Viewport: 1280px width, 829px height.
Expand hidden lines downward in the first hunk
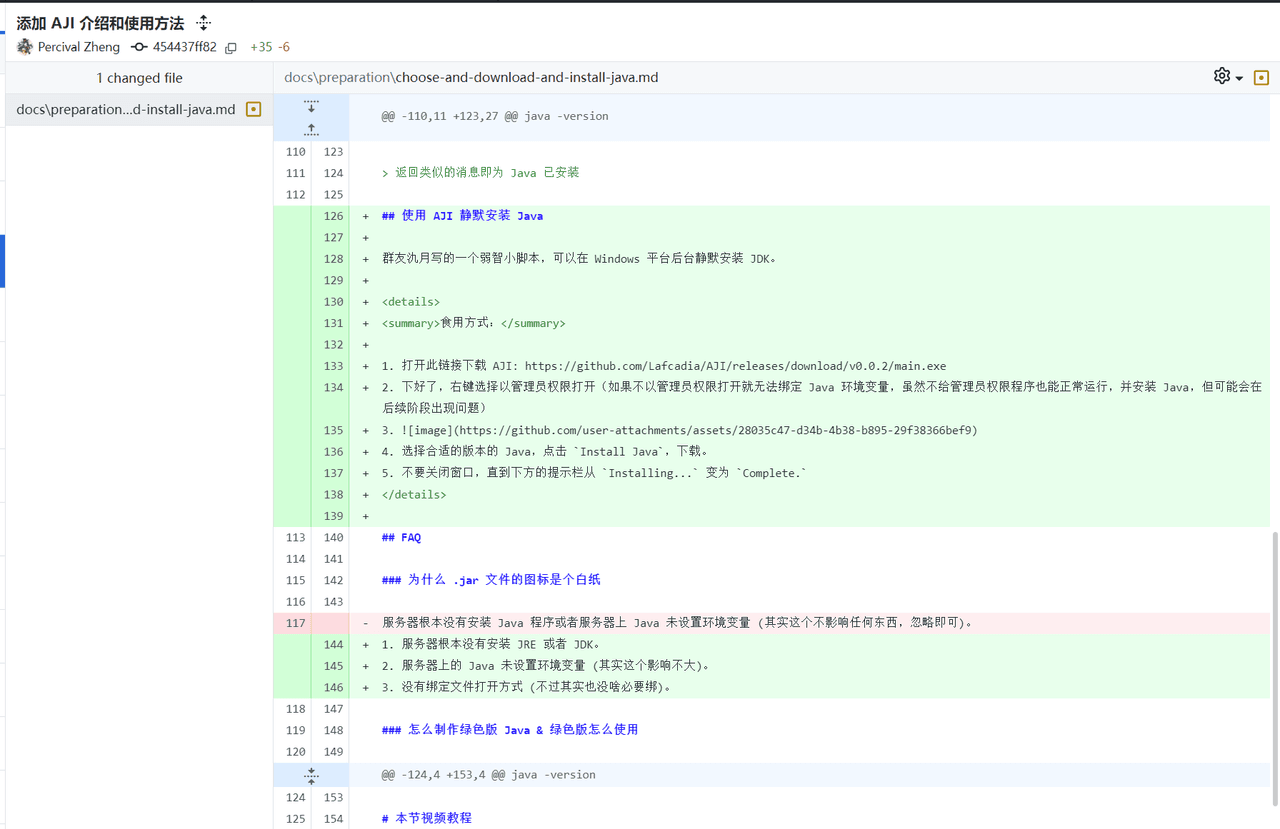(311, 106)
